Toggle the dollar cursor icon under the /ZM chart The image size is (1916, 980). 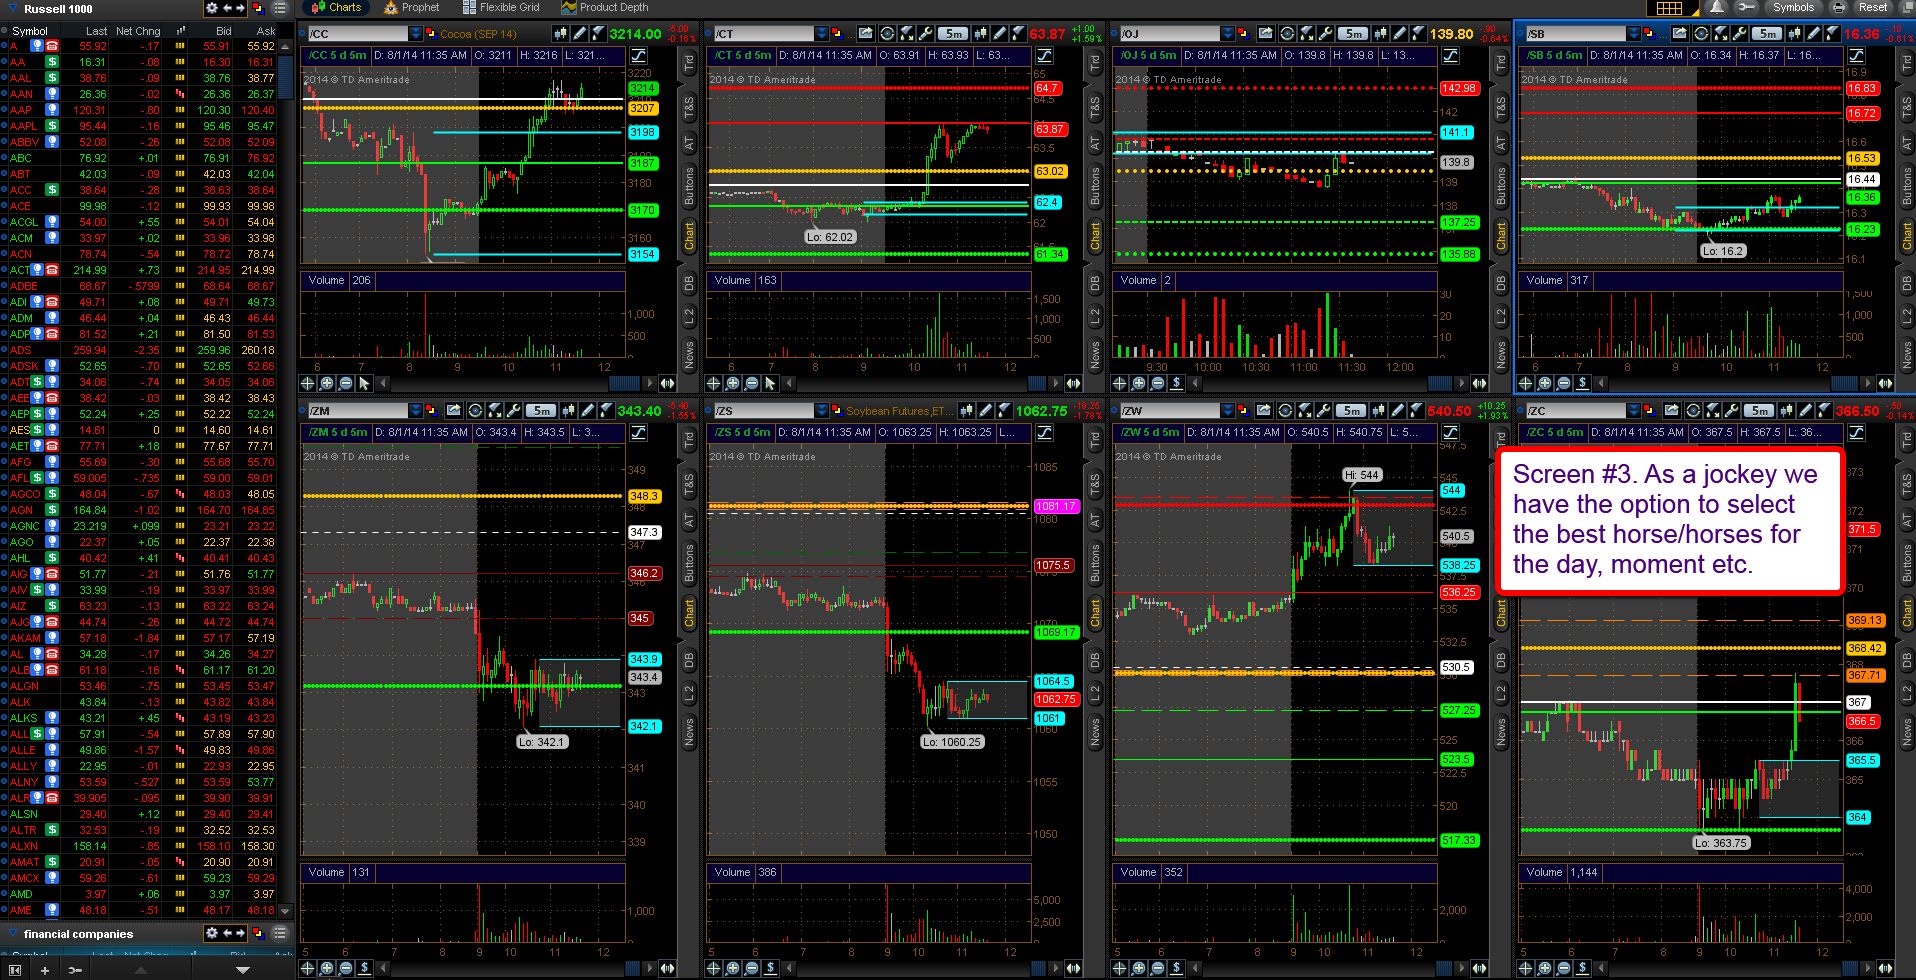pyautogui.click(x=364, y=968)
